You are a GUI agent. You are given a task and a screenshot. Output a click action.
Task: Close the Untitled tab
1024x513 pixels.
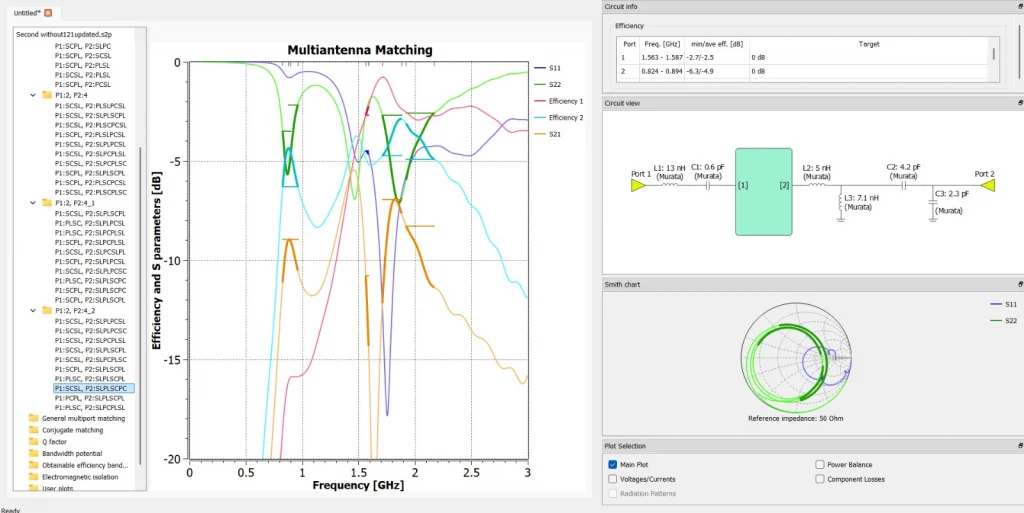48,12
